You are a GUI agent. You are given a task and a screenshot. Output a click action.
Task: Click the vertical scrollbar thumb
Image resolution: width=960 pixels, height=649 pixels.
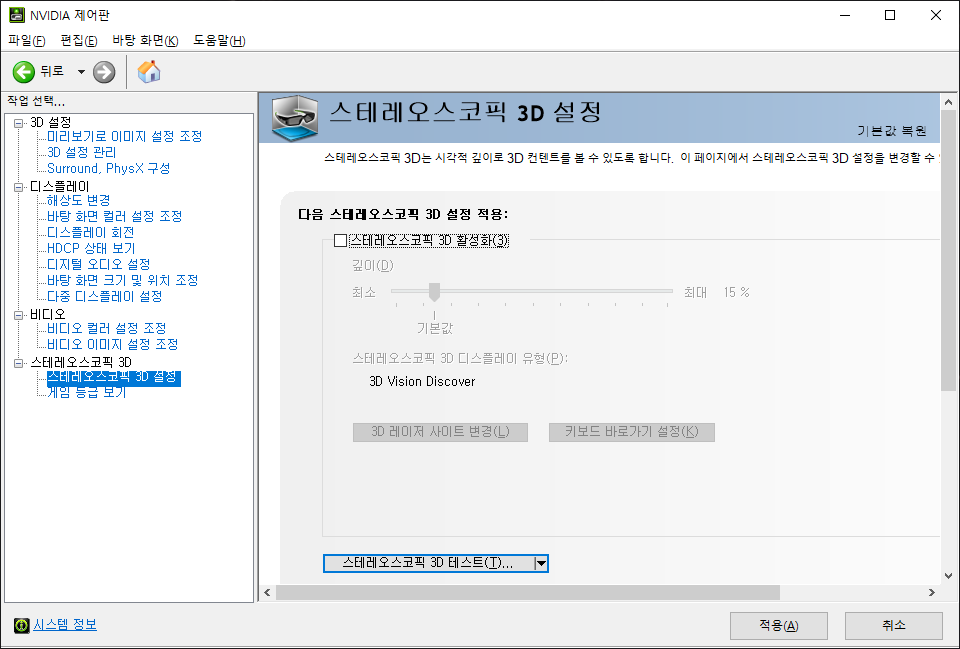[948, 250]
